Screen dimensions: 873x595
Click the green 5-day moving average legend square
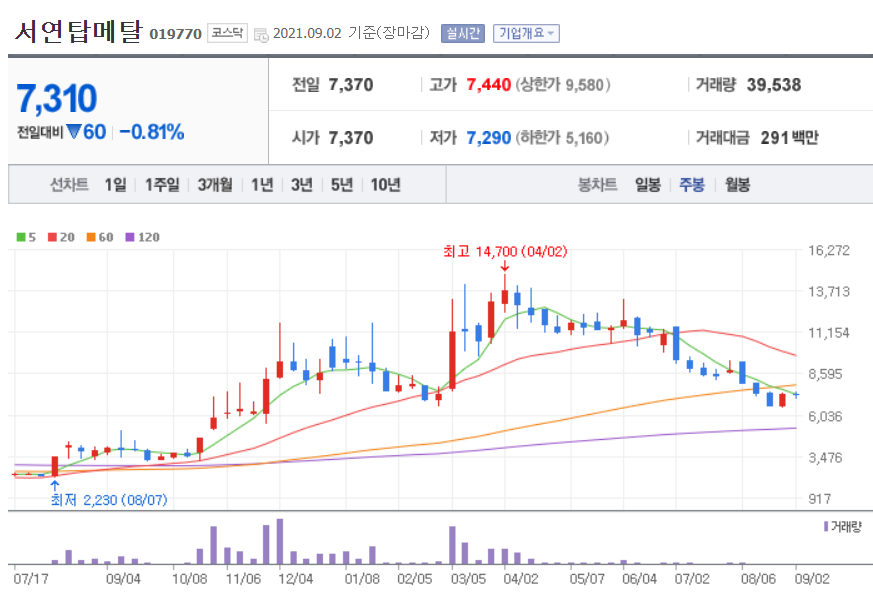pyautogui.click(x=22, y=237)
